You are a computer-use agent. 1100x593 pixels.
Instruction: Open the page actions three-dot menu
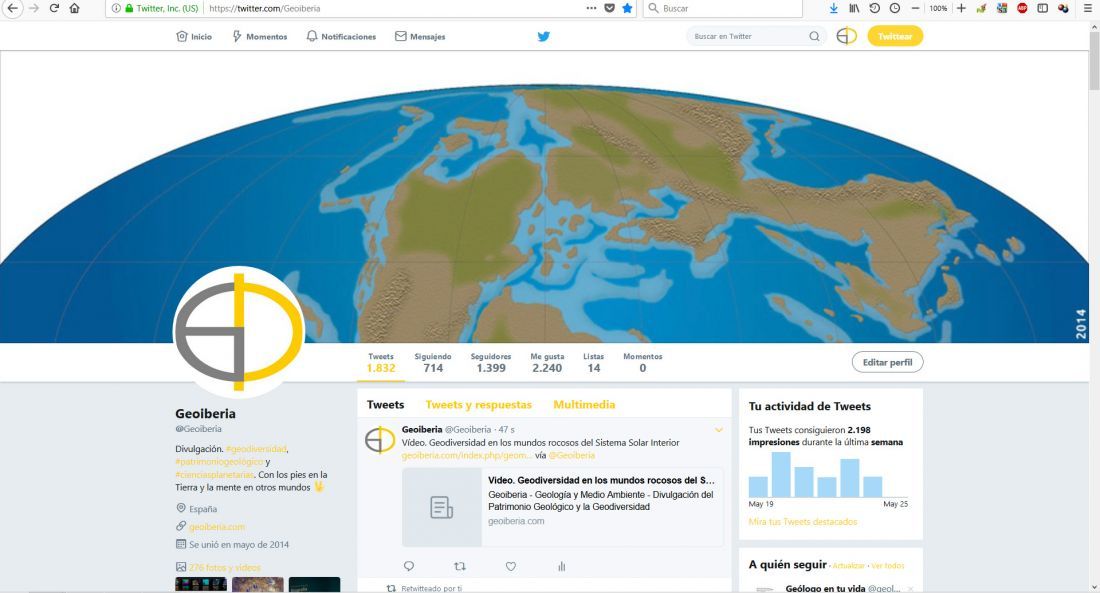click(x=591, y=8)
